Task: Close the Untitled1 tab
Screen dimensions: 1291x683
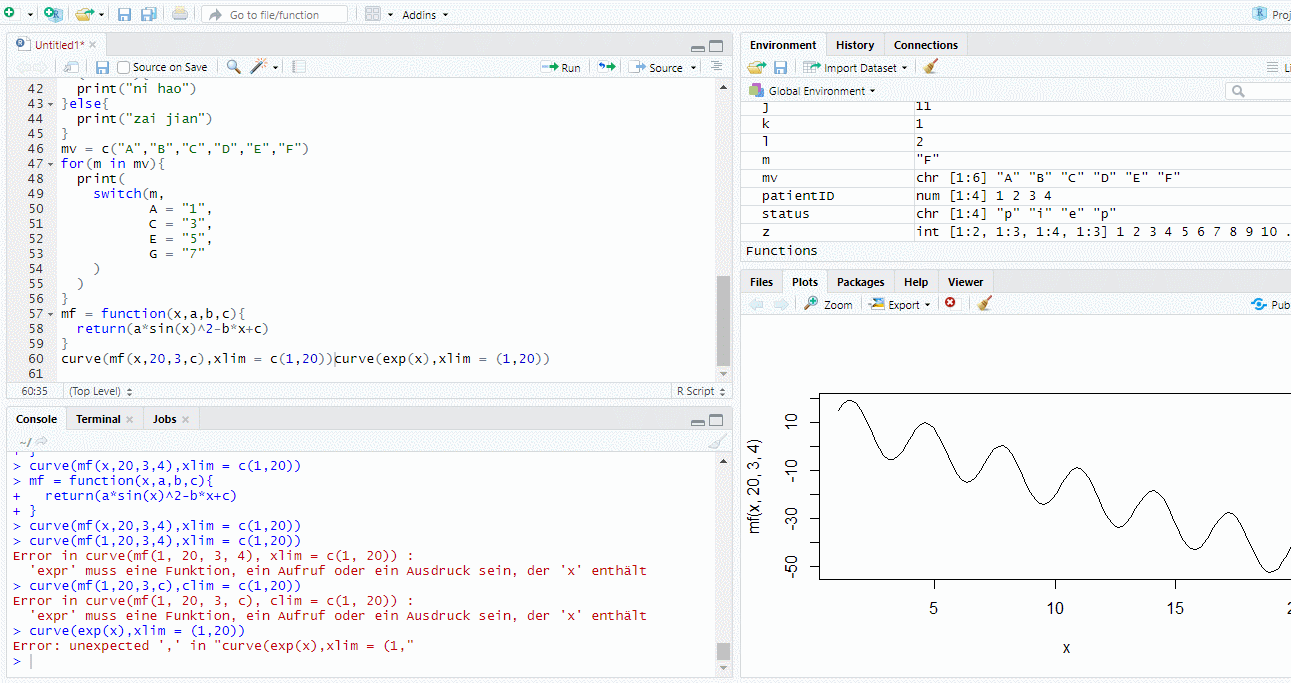Action: point(93,45)
